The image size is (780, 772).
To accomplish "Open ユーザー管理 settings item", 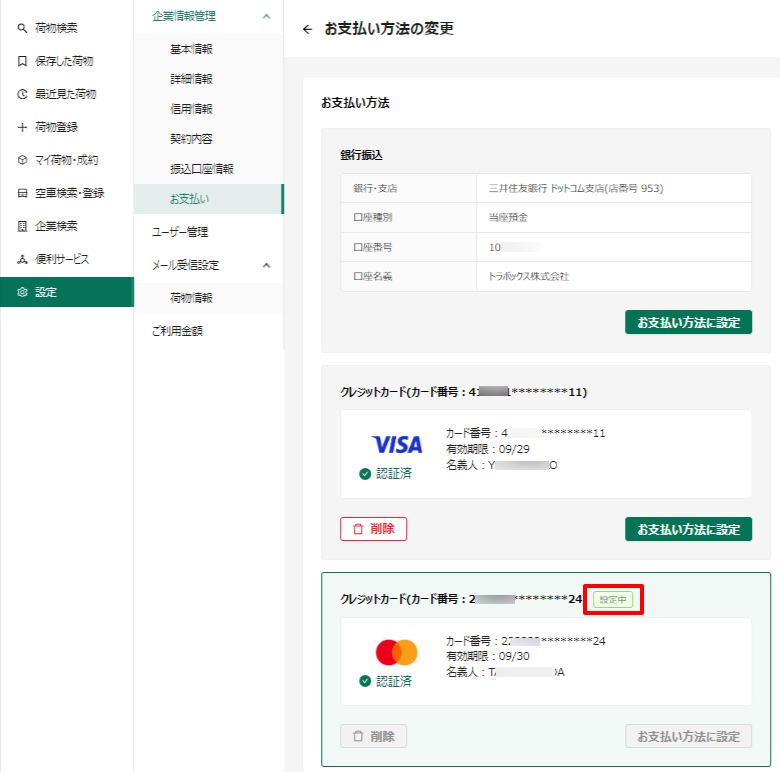I will (x=208, y=232).
